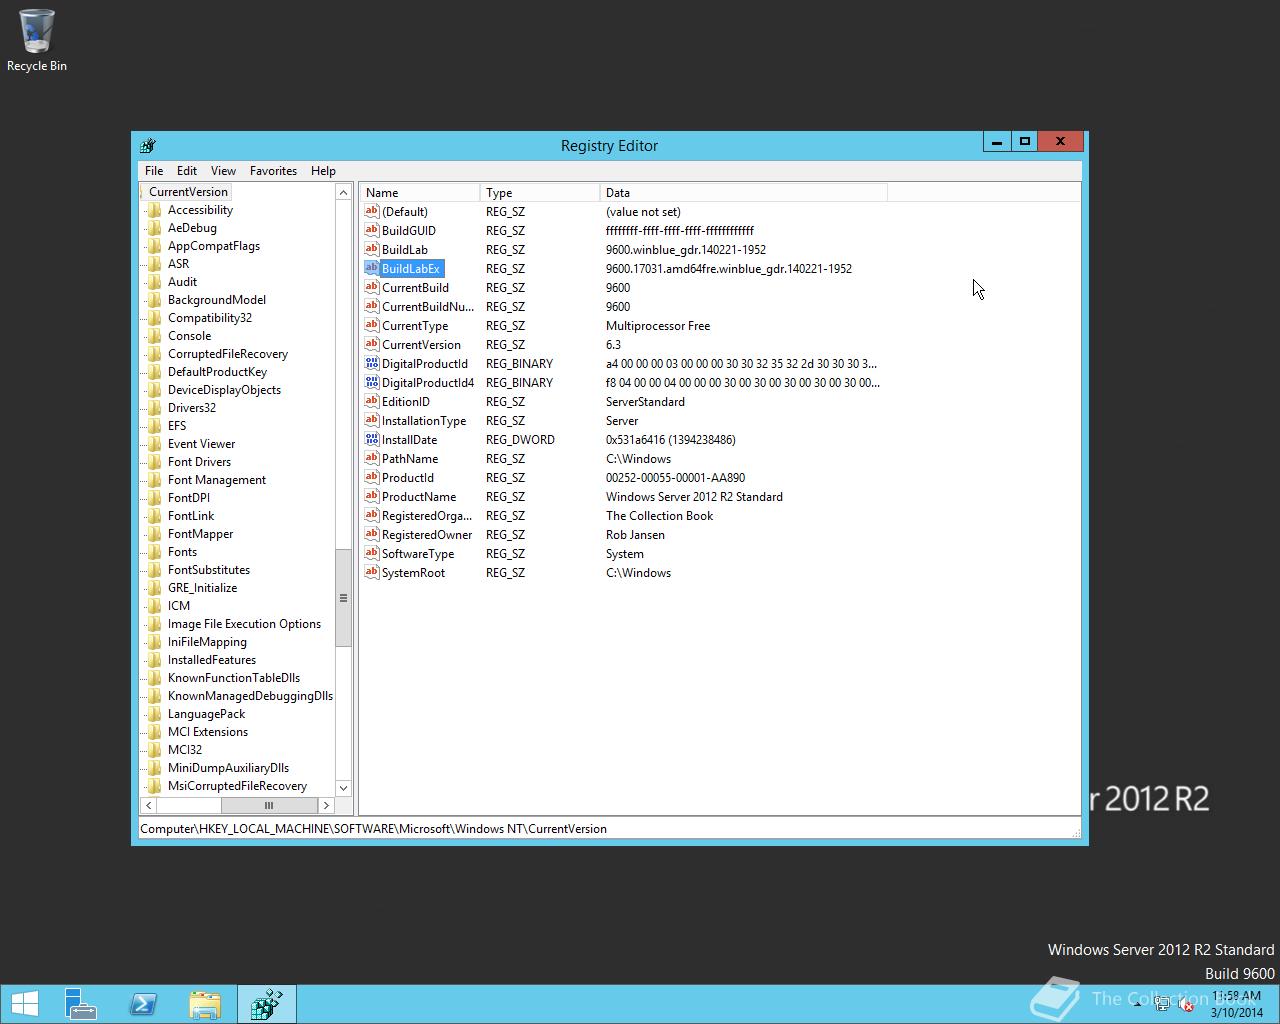The image size is (1280, 1024).
Task: Click the folder icon of ICM key
Action: point(154,606)
